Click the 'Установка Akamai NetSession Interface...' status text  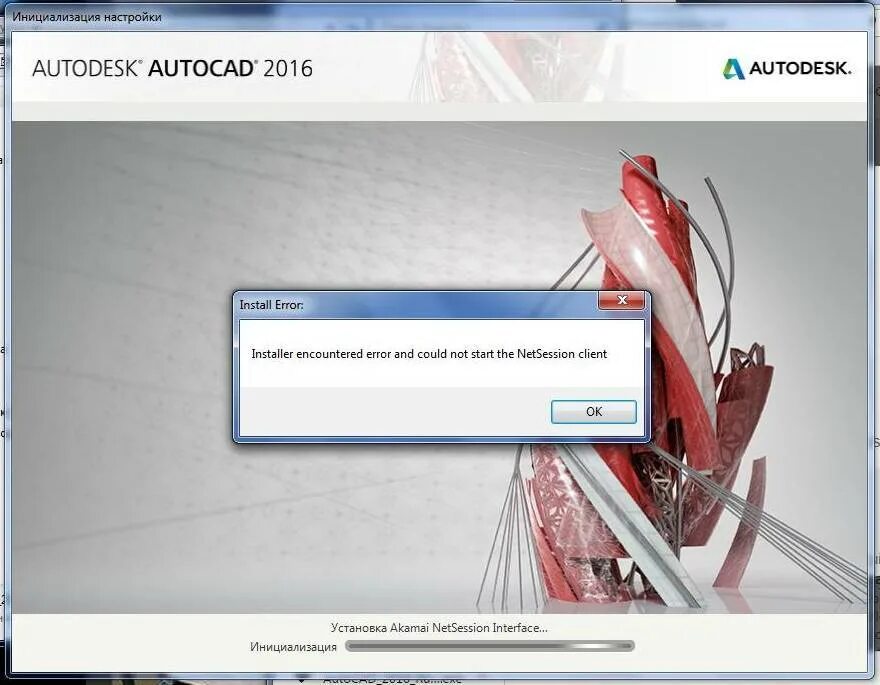(x=439, y=628)
